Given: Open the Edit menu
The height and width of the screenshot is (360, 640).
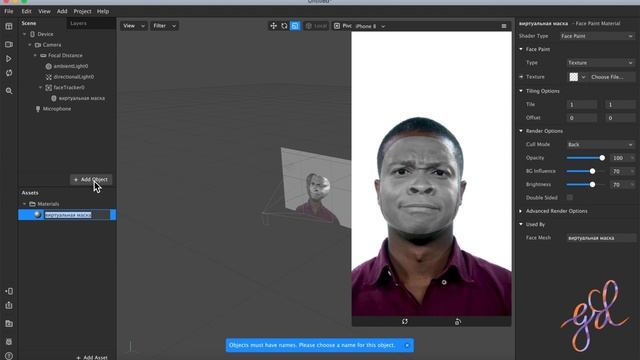Looking at the screenshot, I should click(x=27, y=11).
